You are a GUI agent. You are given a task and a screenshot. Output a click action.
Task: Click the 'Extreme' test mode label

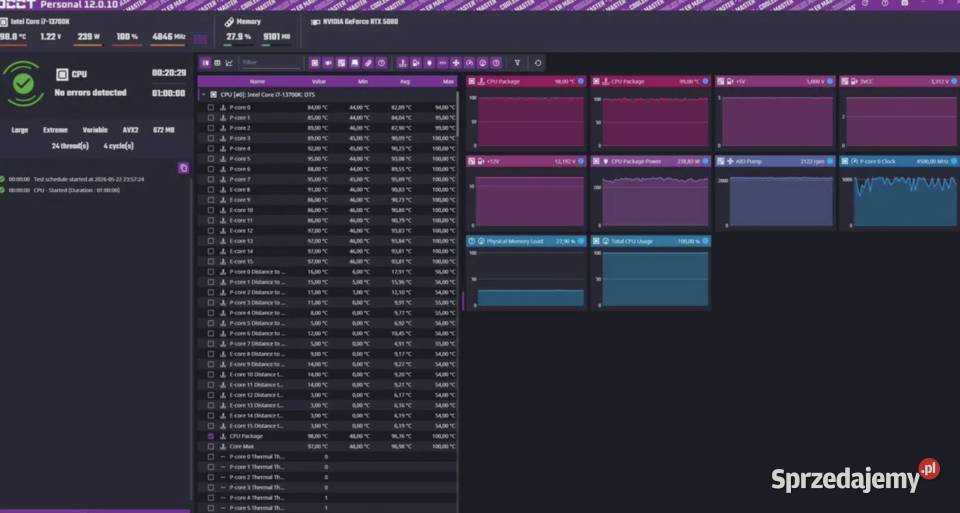55,130
